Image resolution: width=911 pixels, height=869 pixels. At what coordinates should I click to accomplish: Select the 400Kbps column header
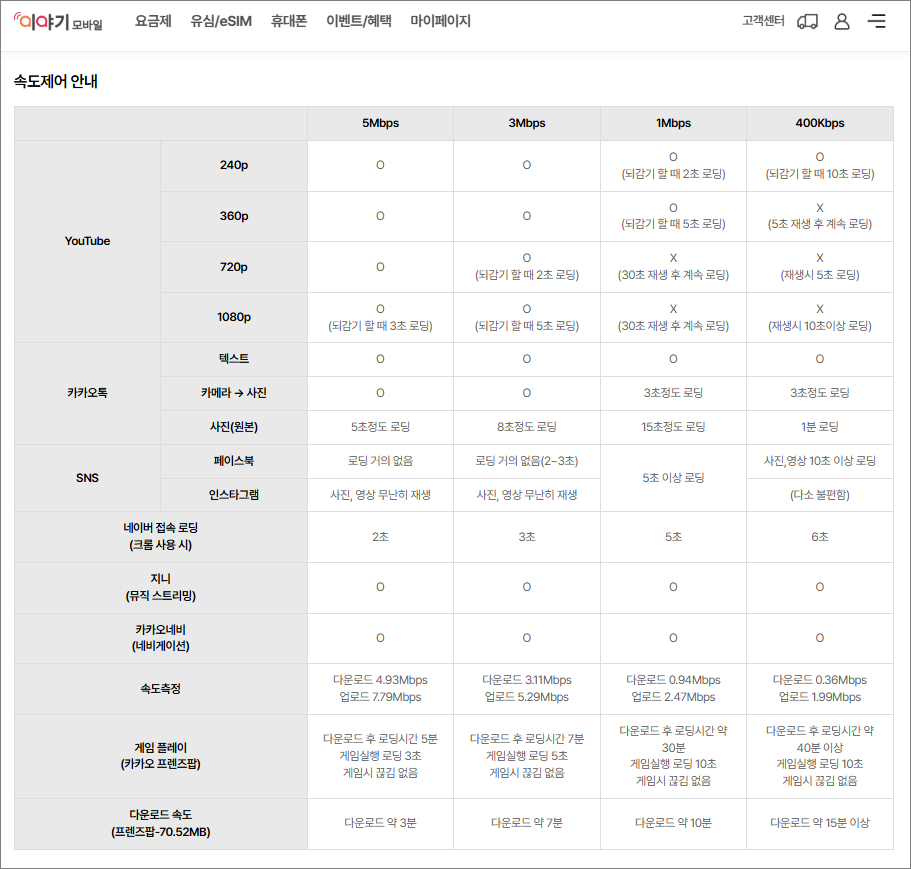[820, 123]
